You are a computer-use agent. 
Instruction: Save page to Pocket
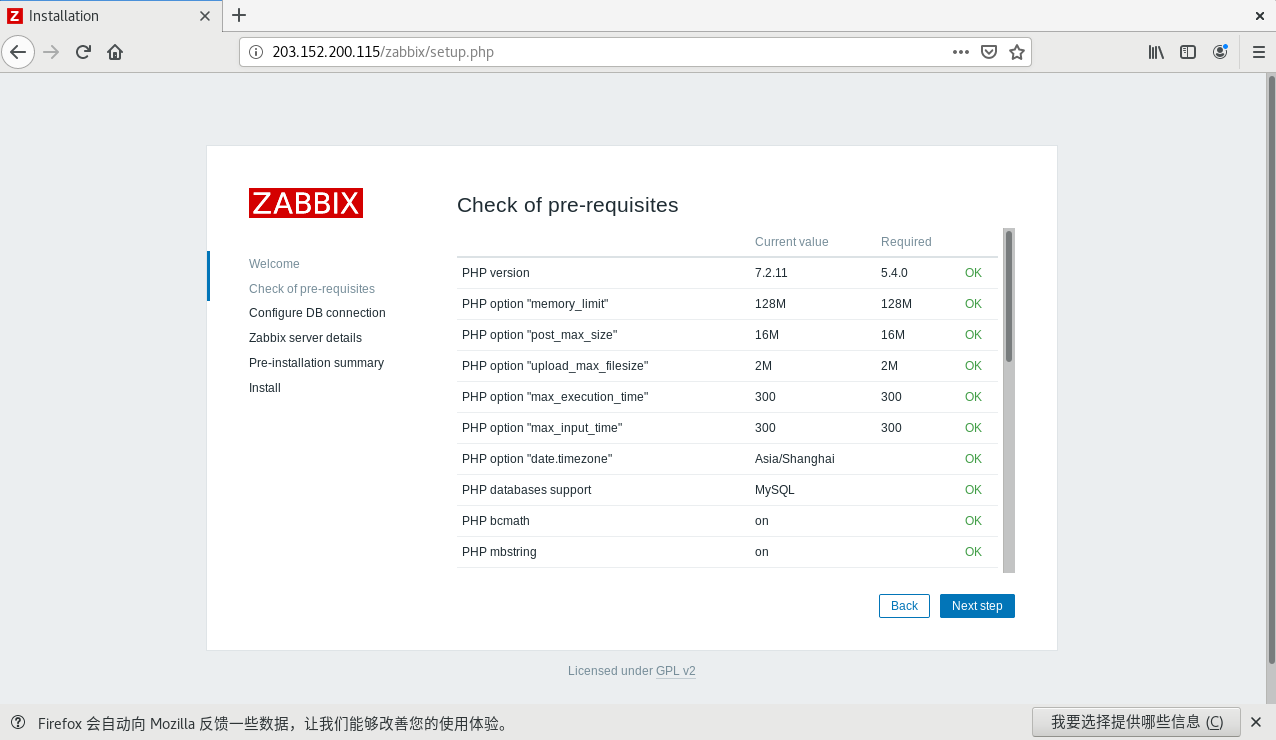(989, 52)
